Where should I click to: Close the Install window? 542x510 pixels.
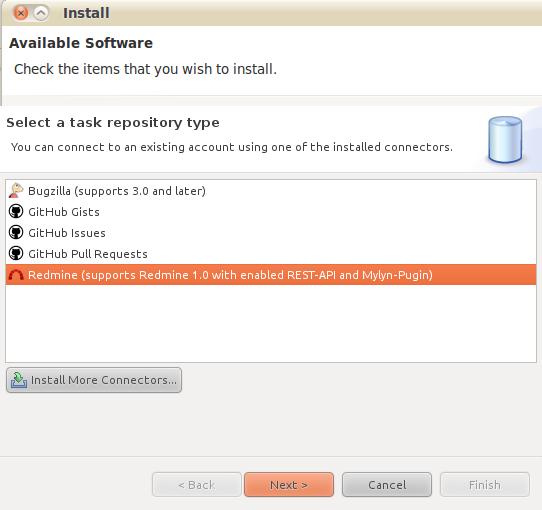[21, 13]
